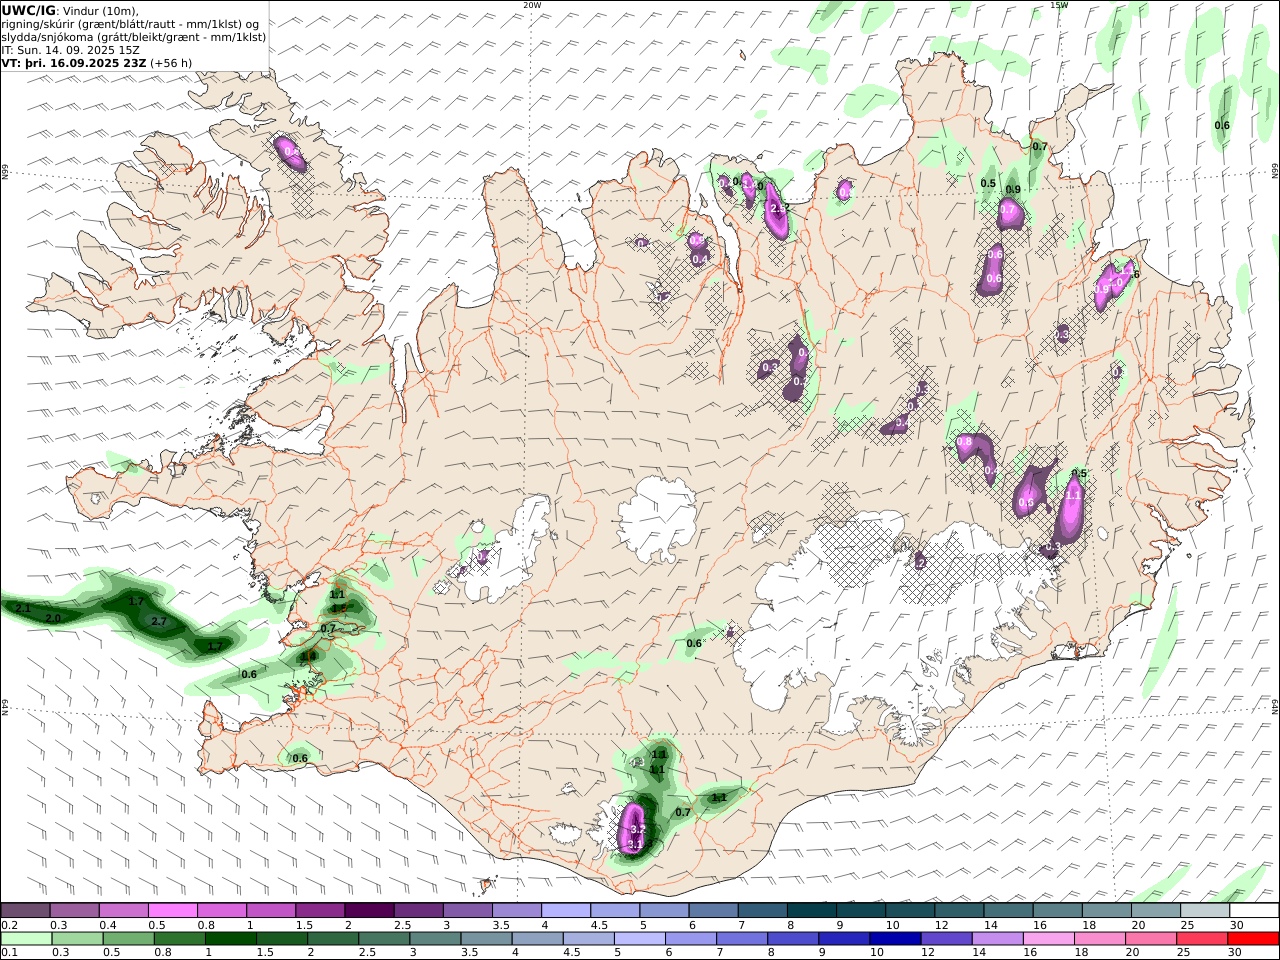1280x960 pixels.
Task: Click the bright red 30 mm rain swatch
Action: [x=1253, y=939]
